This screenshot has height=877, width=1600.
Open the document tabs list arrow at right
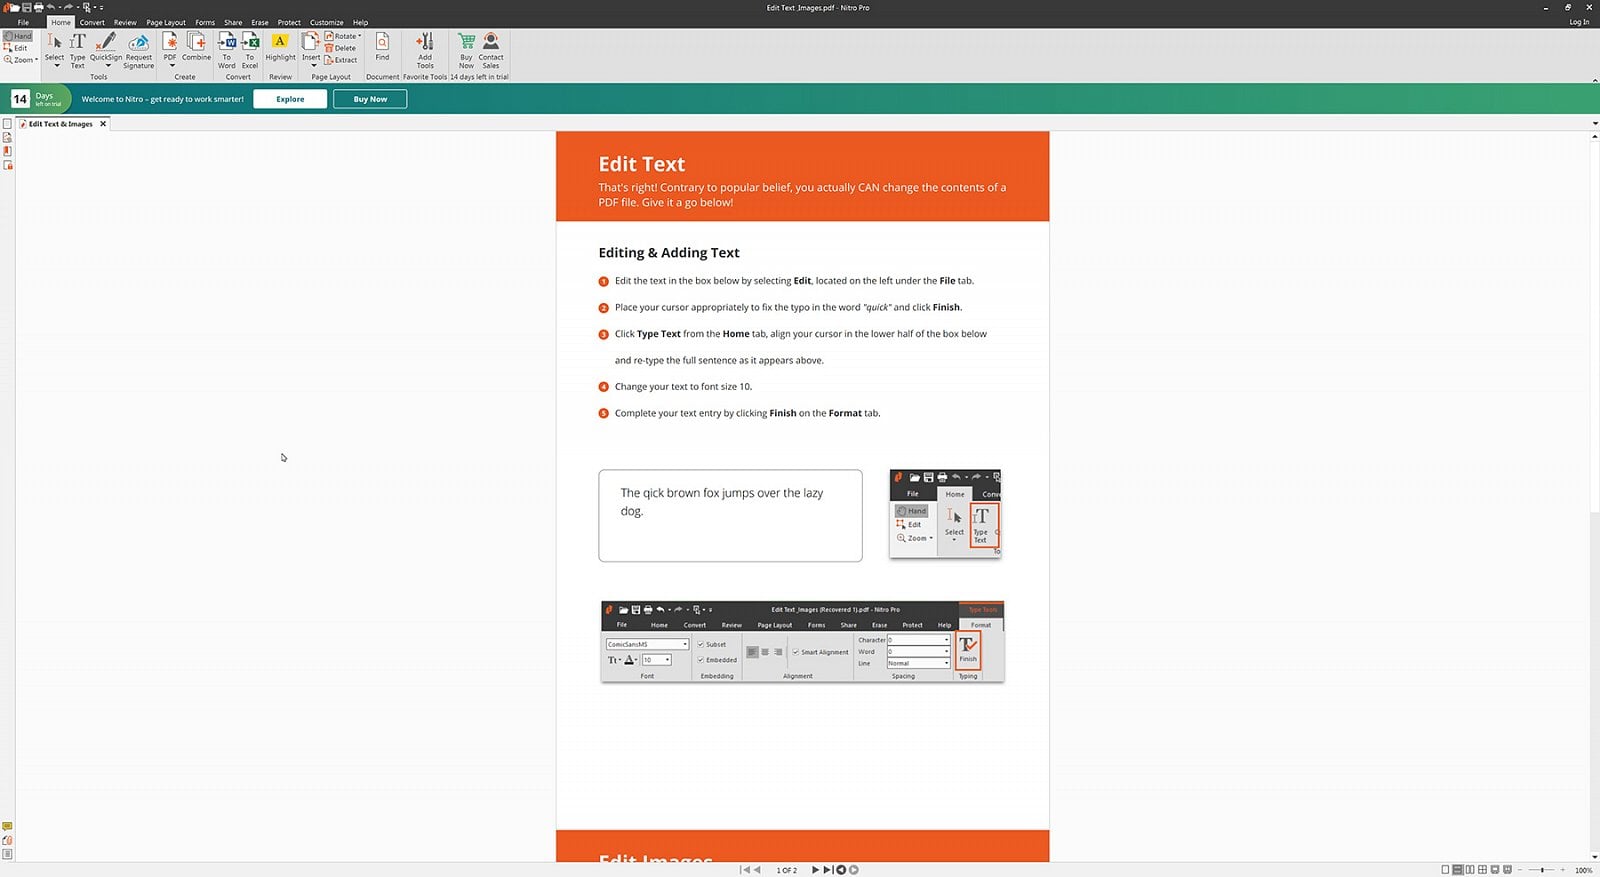pos(1594,124)
